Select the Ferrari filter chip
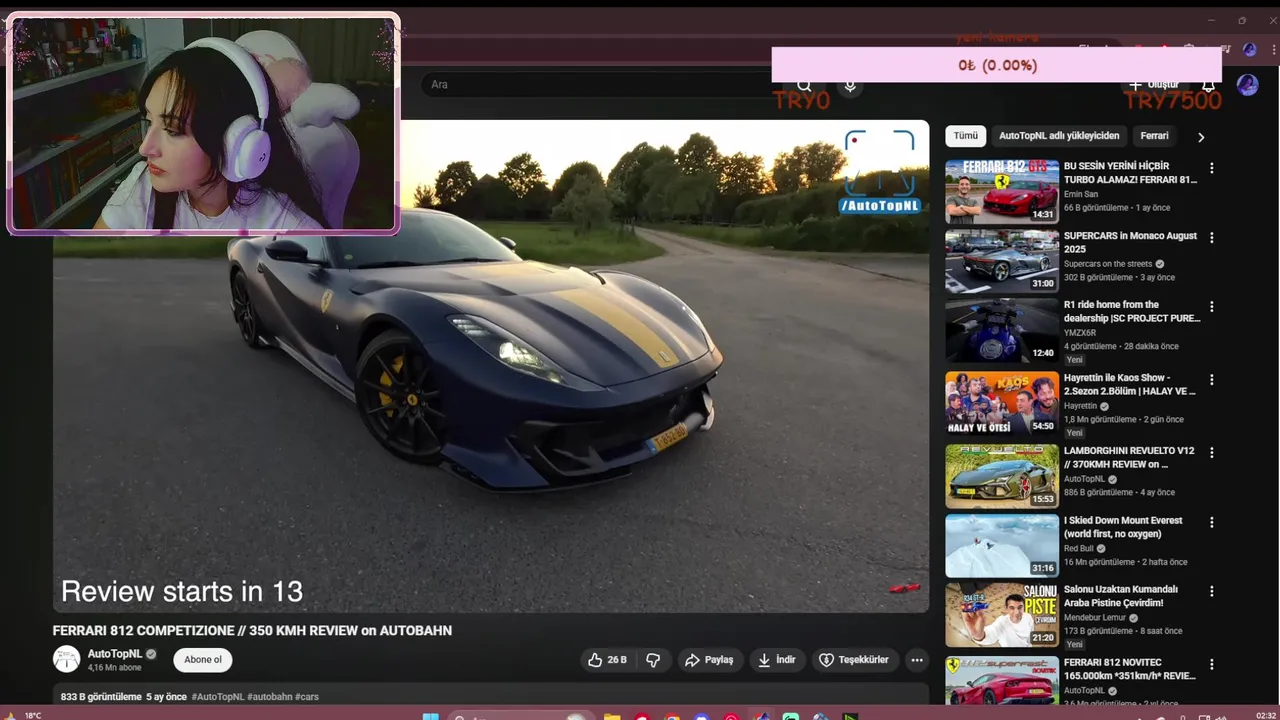This screenshot has width=1280, height=720. coord(1154,136)
